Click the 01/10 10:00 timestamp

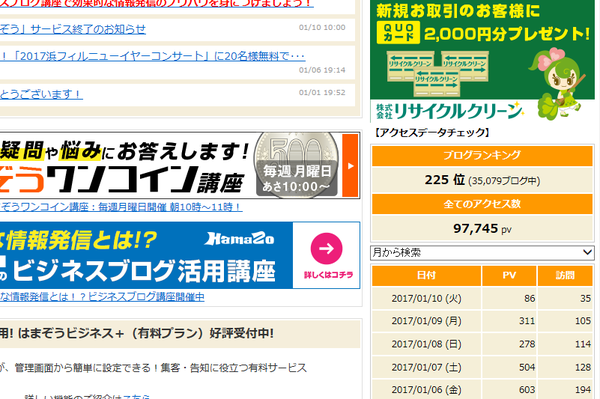322,28
